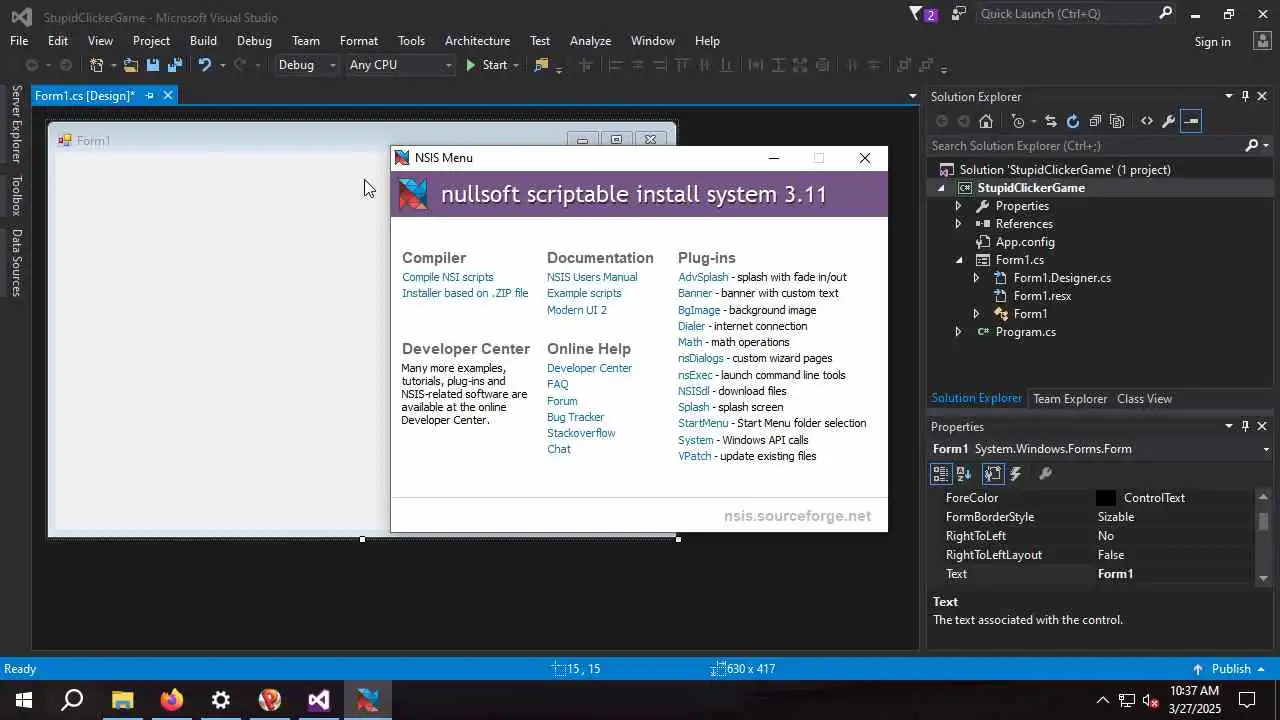Image resolution: width=1280 pixels, height=720 pixels.
Task: Click the feedback icon beside Quick Launch
Action: click(x=959, y=14)
